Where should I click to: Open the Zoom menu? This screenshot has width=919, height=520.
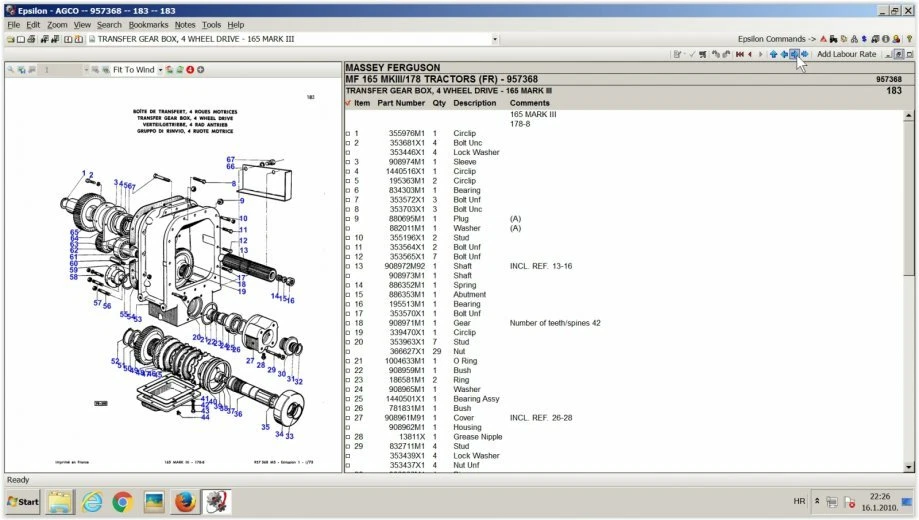[x=57, y=25]
